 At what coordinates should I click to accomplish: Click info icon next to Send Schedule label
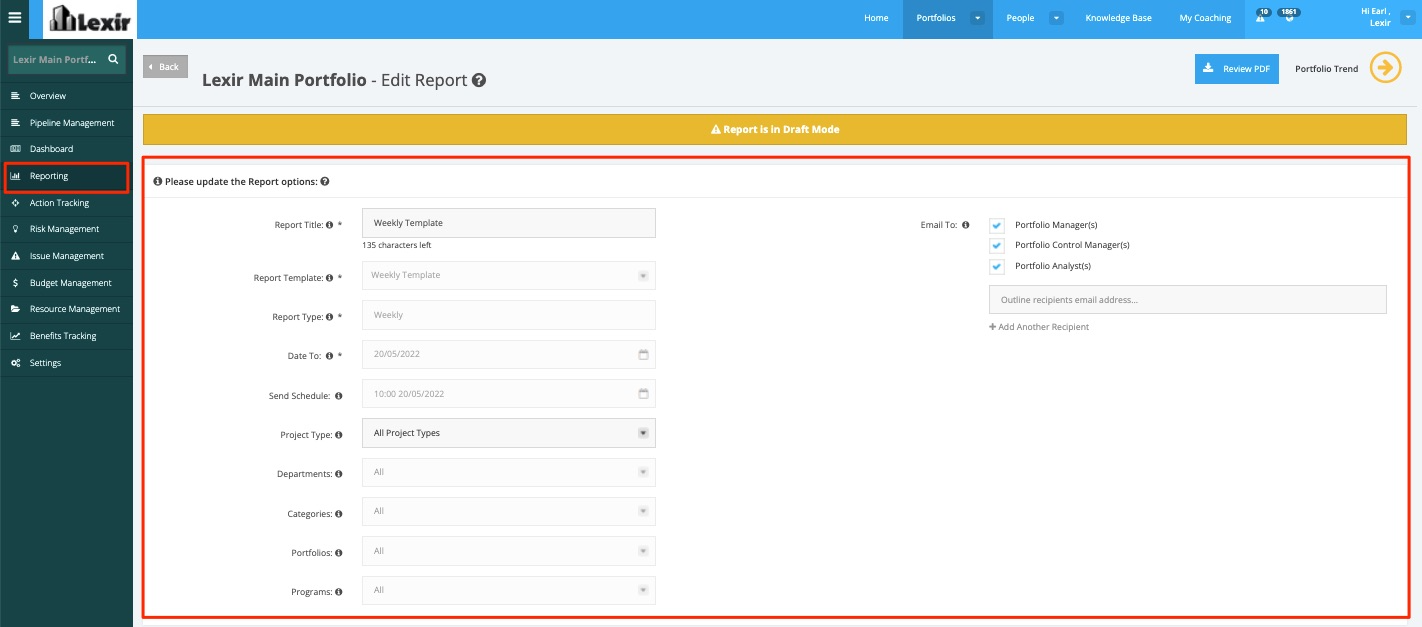[x=339, y=396]
